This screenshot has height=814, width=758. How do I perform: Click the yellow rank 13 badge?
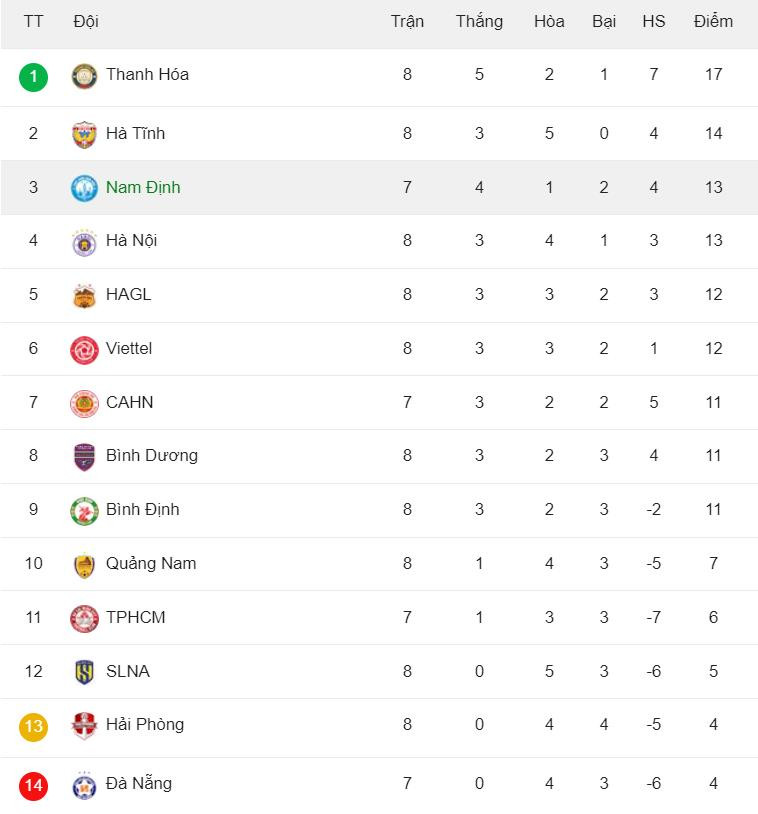click(x=33, y=726)
